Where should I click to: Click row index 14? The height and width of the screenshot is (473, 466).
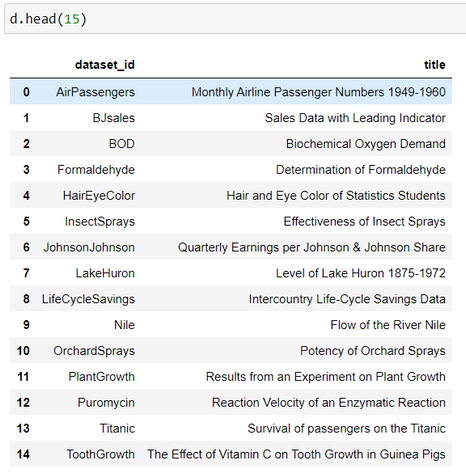click(23, 454)
